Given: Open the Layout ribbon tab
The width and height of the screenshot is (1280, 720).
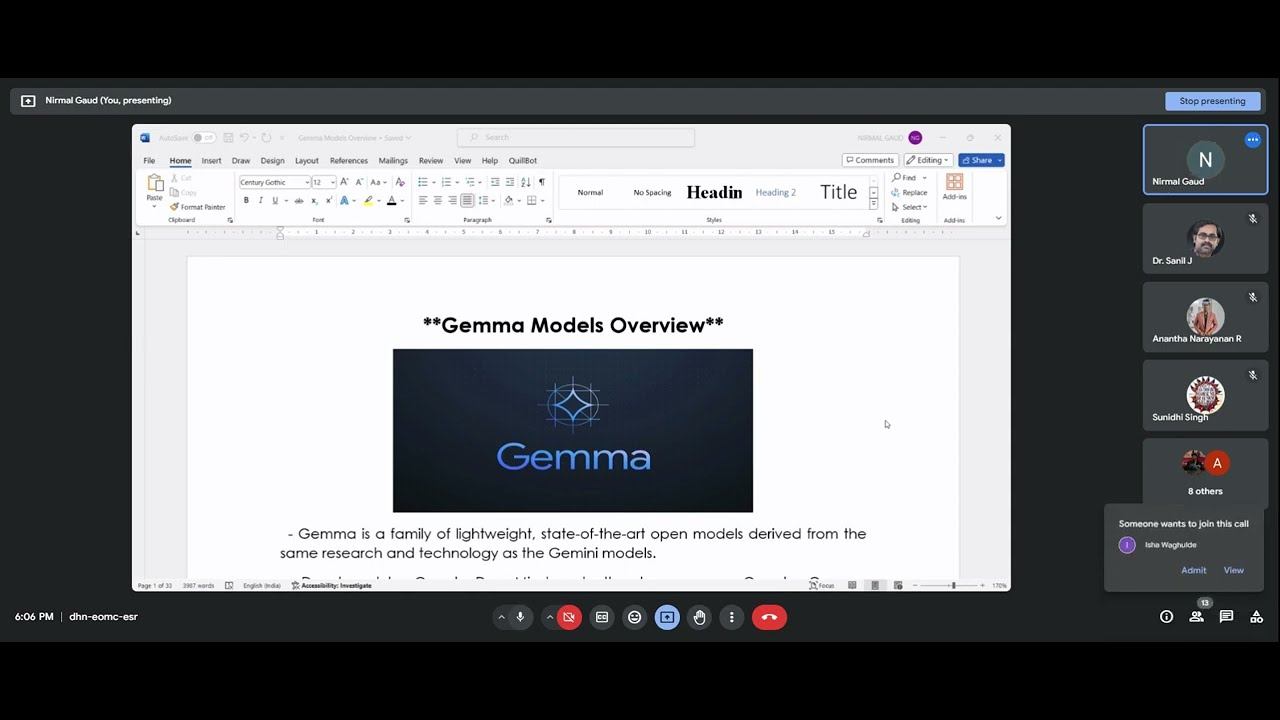Looking at the screenshot, I should (x=306, y=160).
